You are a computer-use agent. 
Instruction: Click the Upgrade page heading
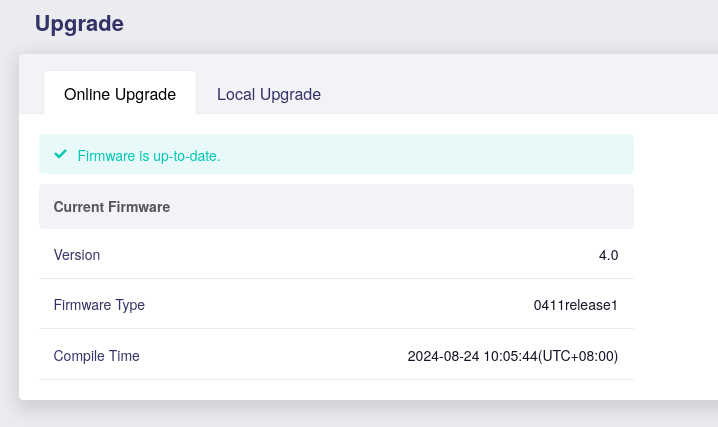coord(79,23)
